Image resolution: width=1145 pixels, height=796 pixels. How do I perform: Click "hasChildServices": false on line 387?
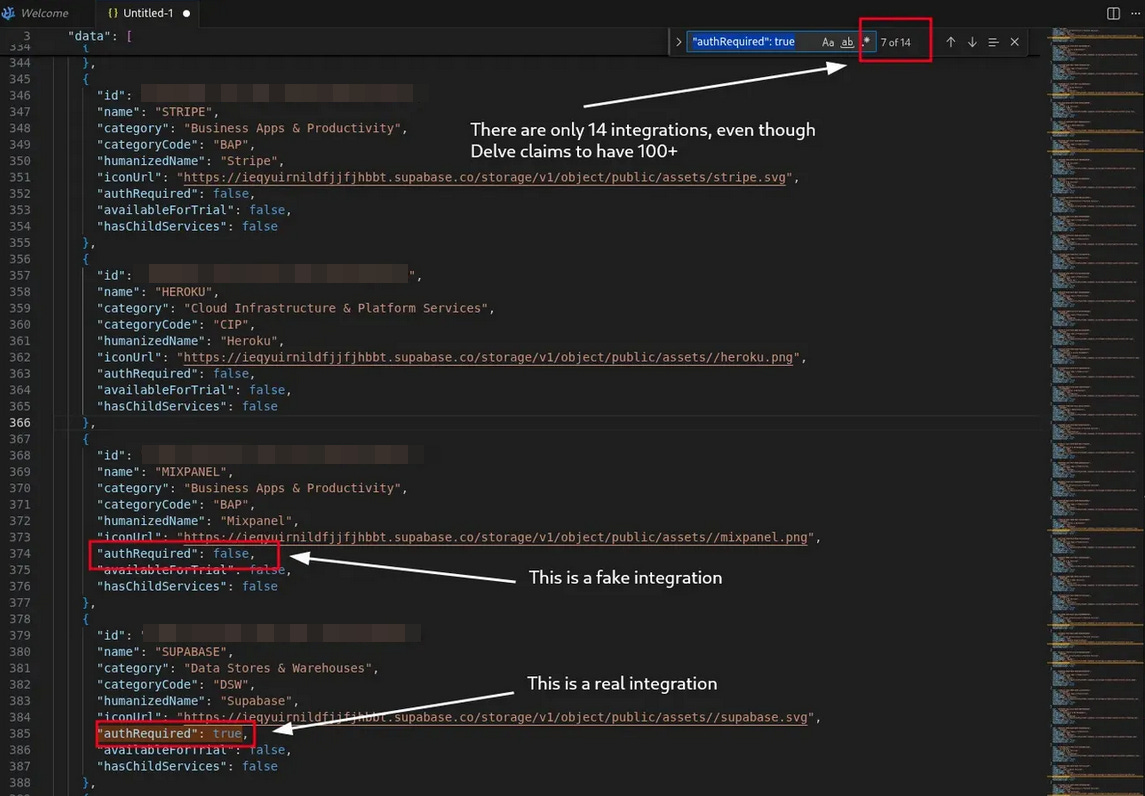pos(187,767)
